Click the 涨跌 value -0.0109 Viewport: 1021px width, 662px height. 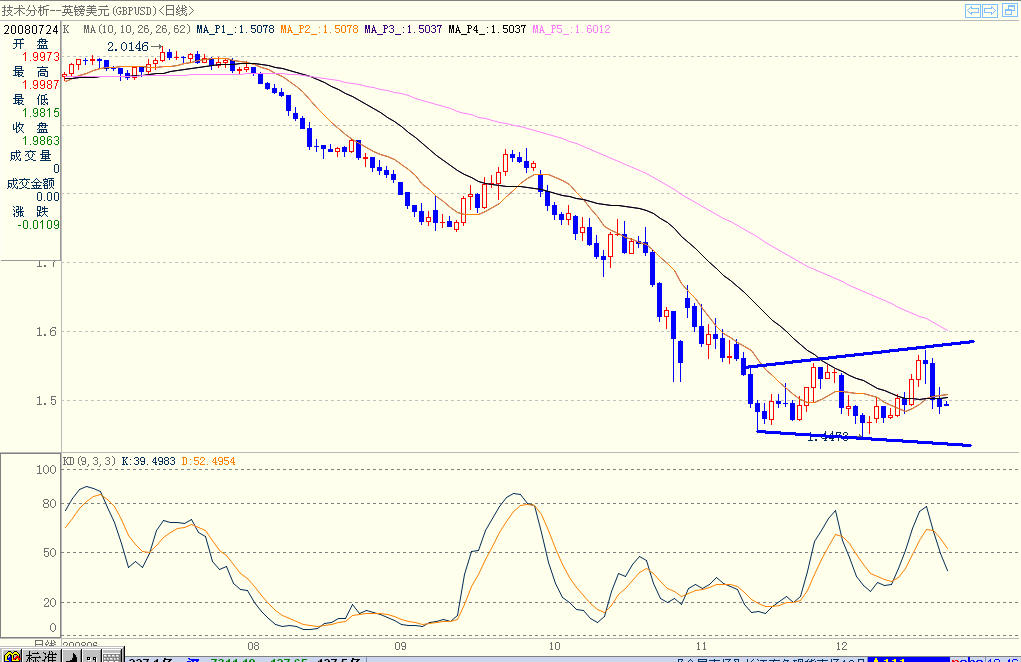(x=38, y=225)
